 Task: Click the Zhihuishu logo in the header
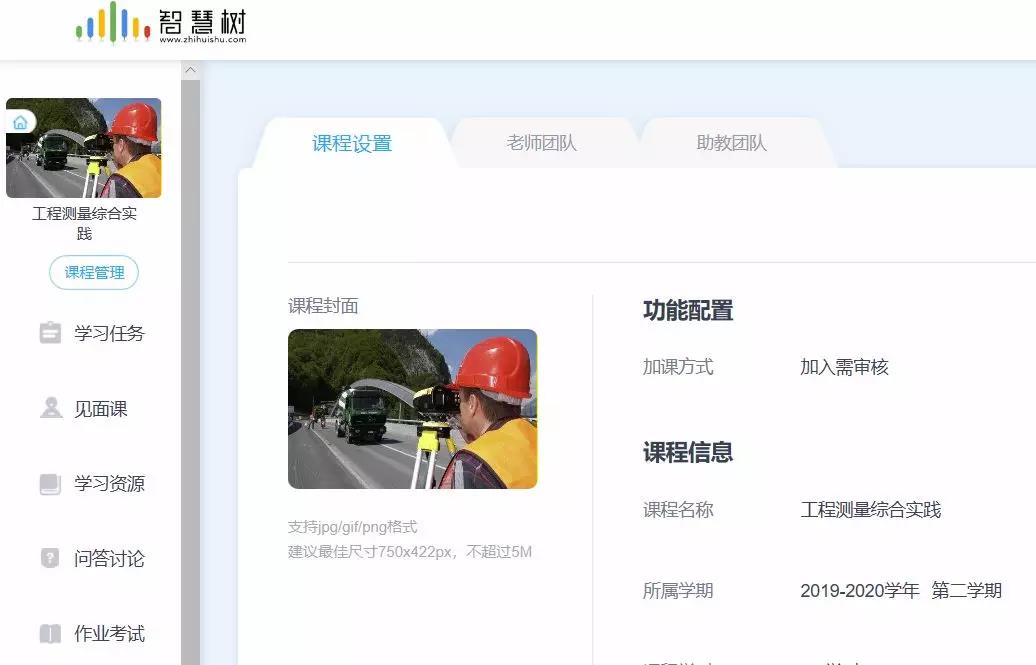pyautogui.click(x=160, y=24)
